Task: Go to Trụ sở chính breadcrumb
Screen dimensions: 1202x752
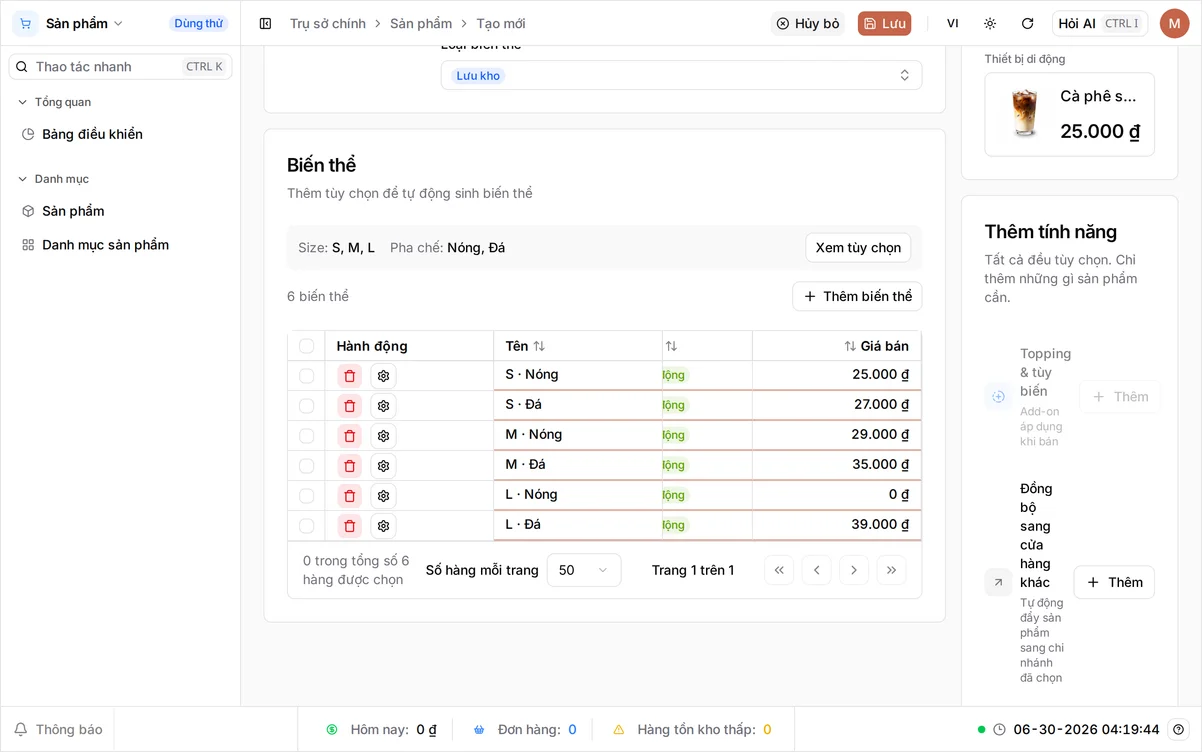Action: tap(328, 23)
